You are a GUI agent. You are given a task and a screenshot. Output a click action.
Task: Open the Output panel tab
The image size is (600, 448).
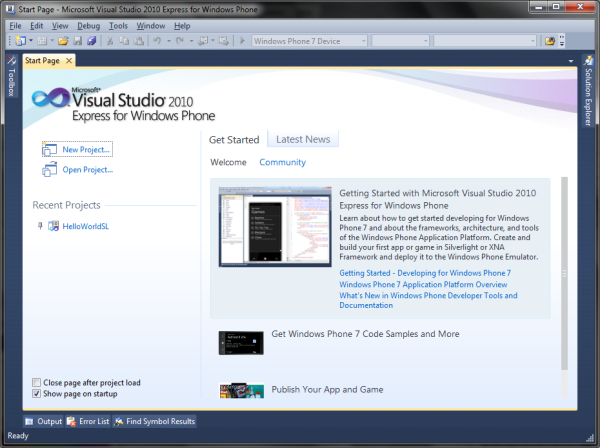43,421
